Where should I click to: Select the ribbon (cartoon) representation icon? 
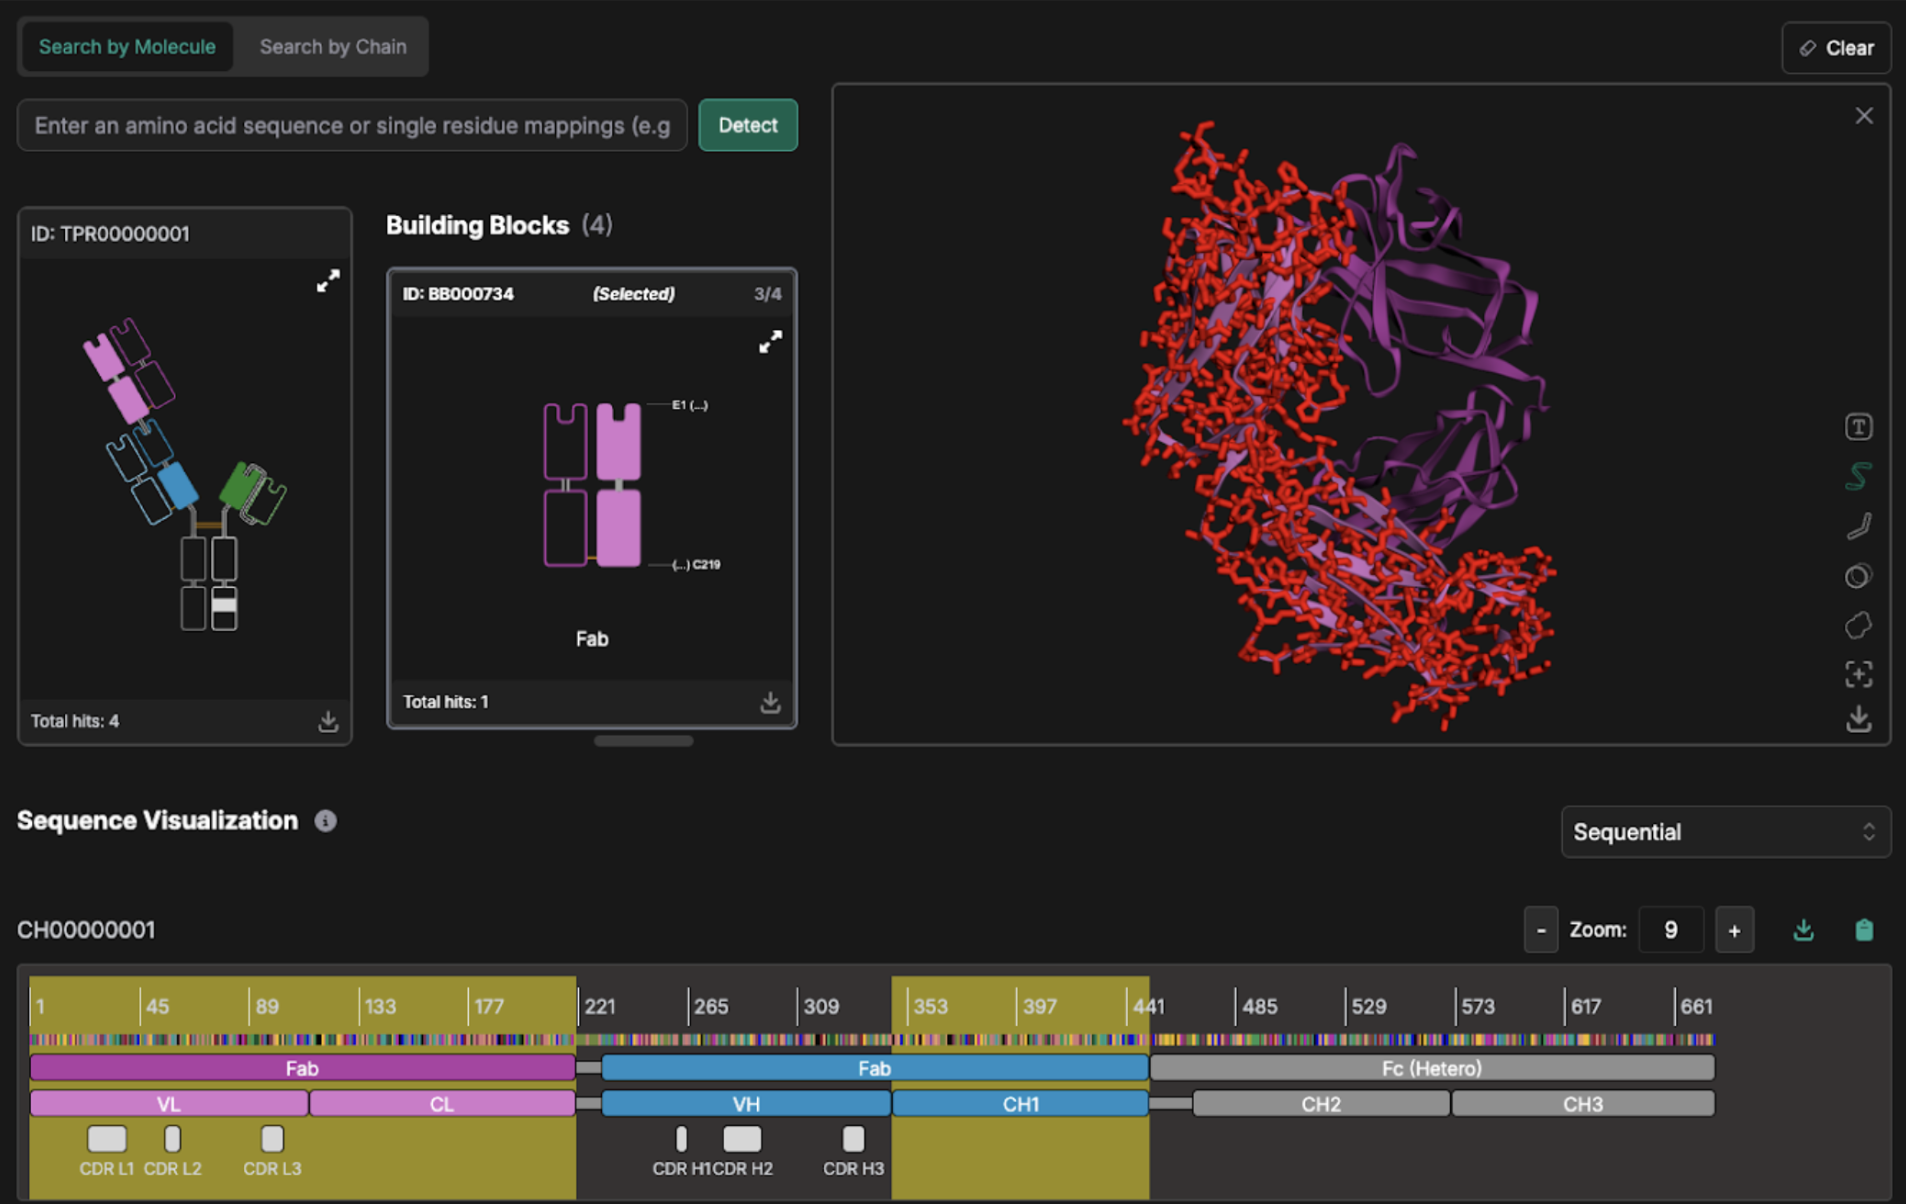[x=1858, y=476]
